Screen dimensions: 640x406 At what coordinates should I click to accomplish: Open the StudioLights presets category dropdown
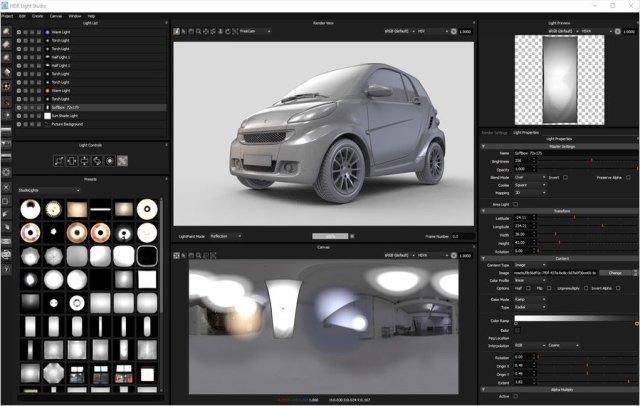[x=50, y=190]
